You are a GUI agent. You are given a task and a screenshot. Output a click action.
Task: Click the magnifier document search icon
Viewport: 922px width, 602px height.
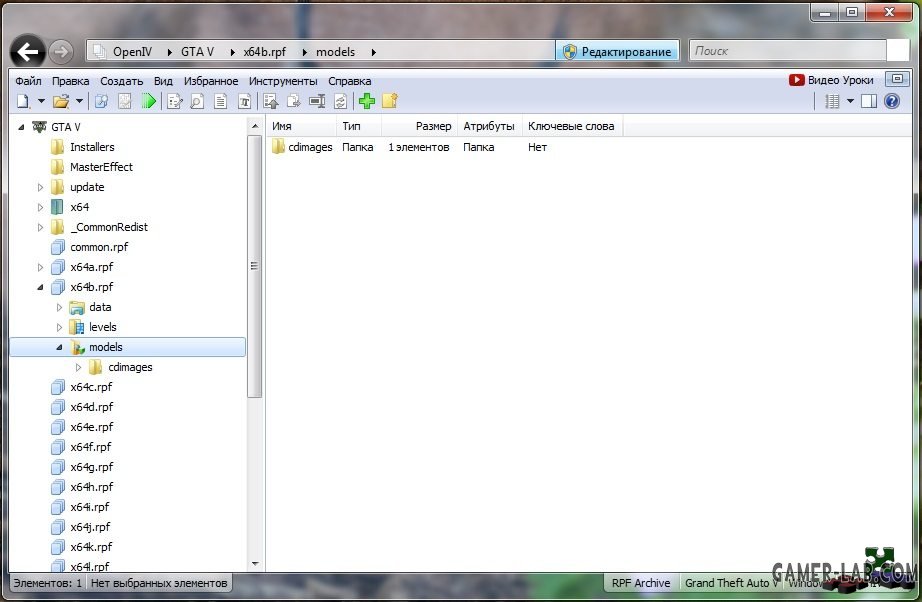[197, 101]
